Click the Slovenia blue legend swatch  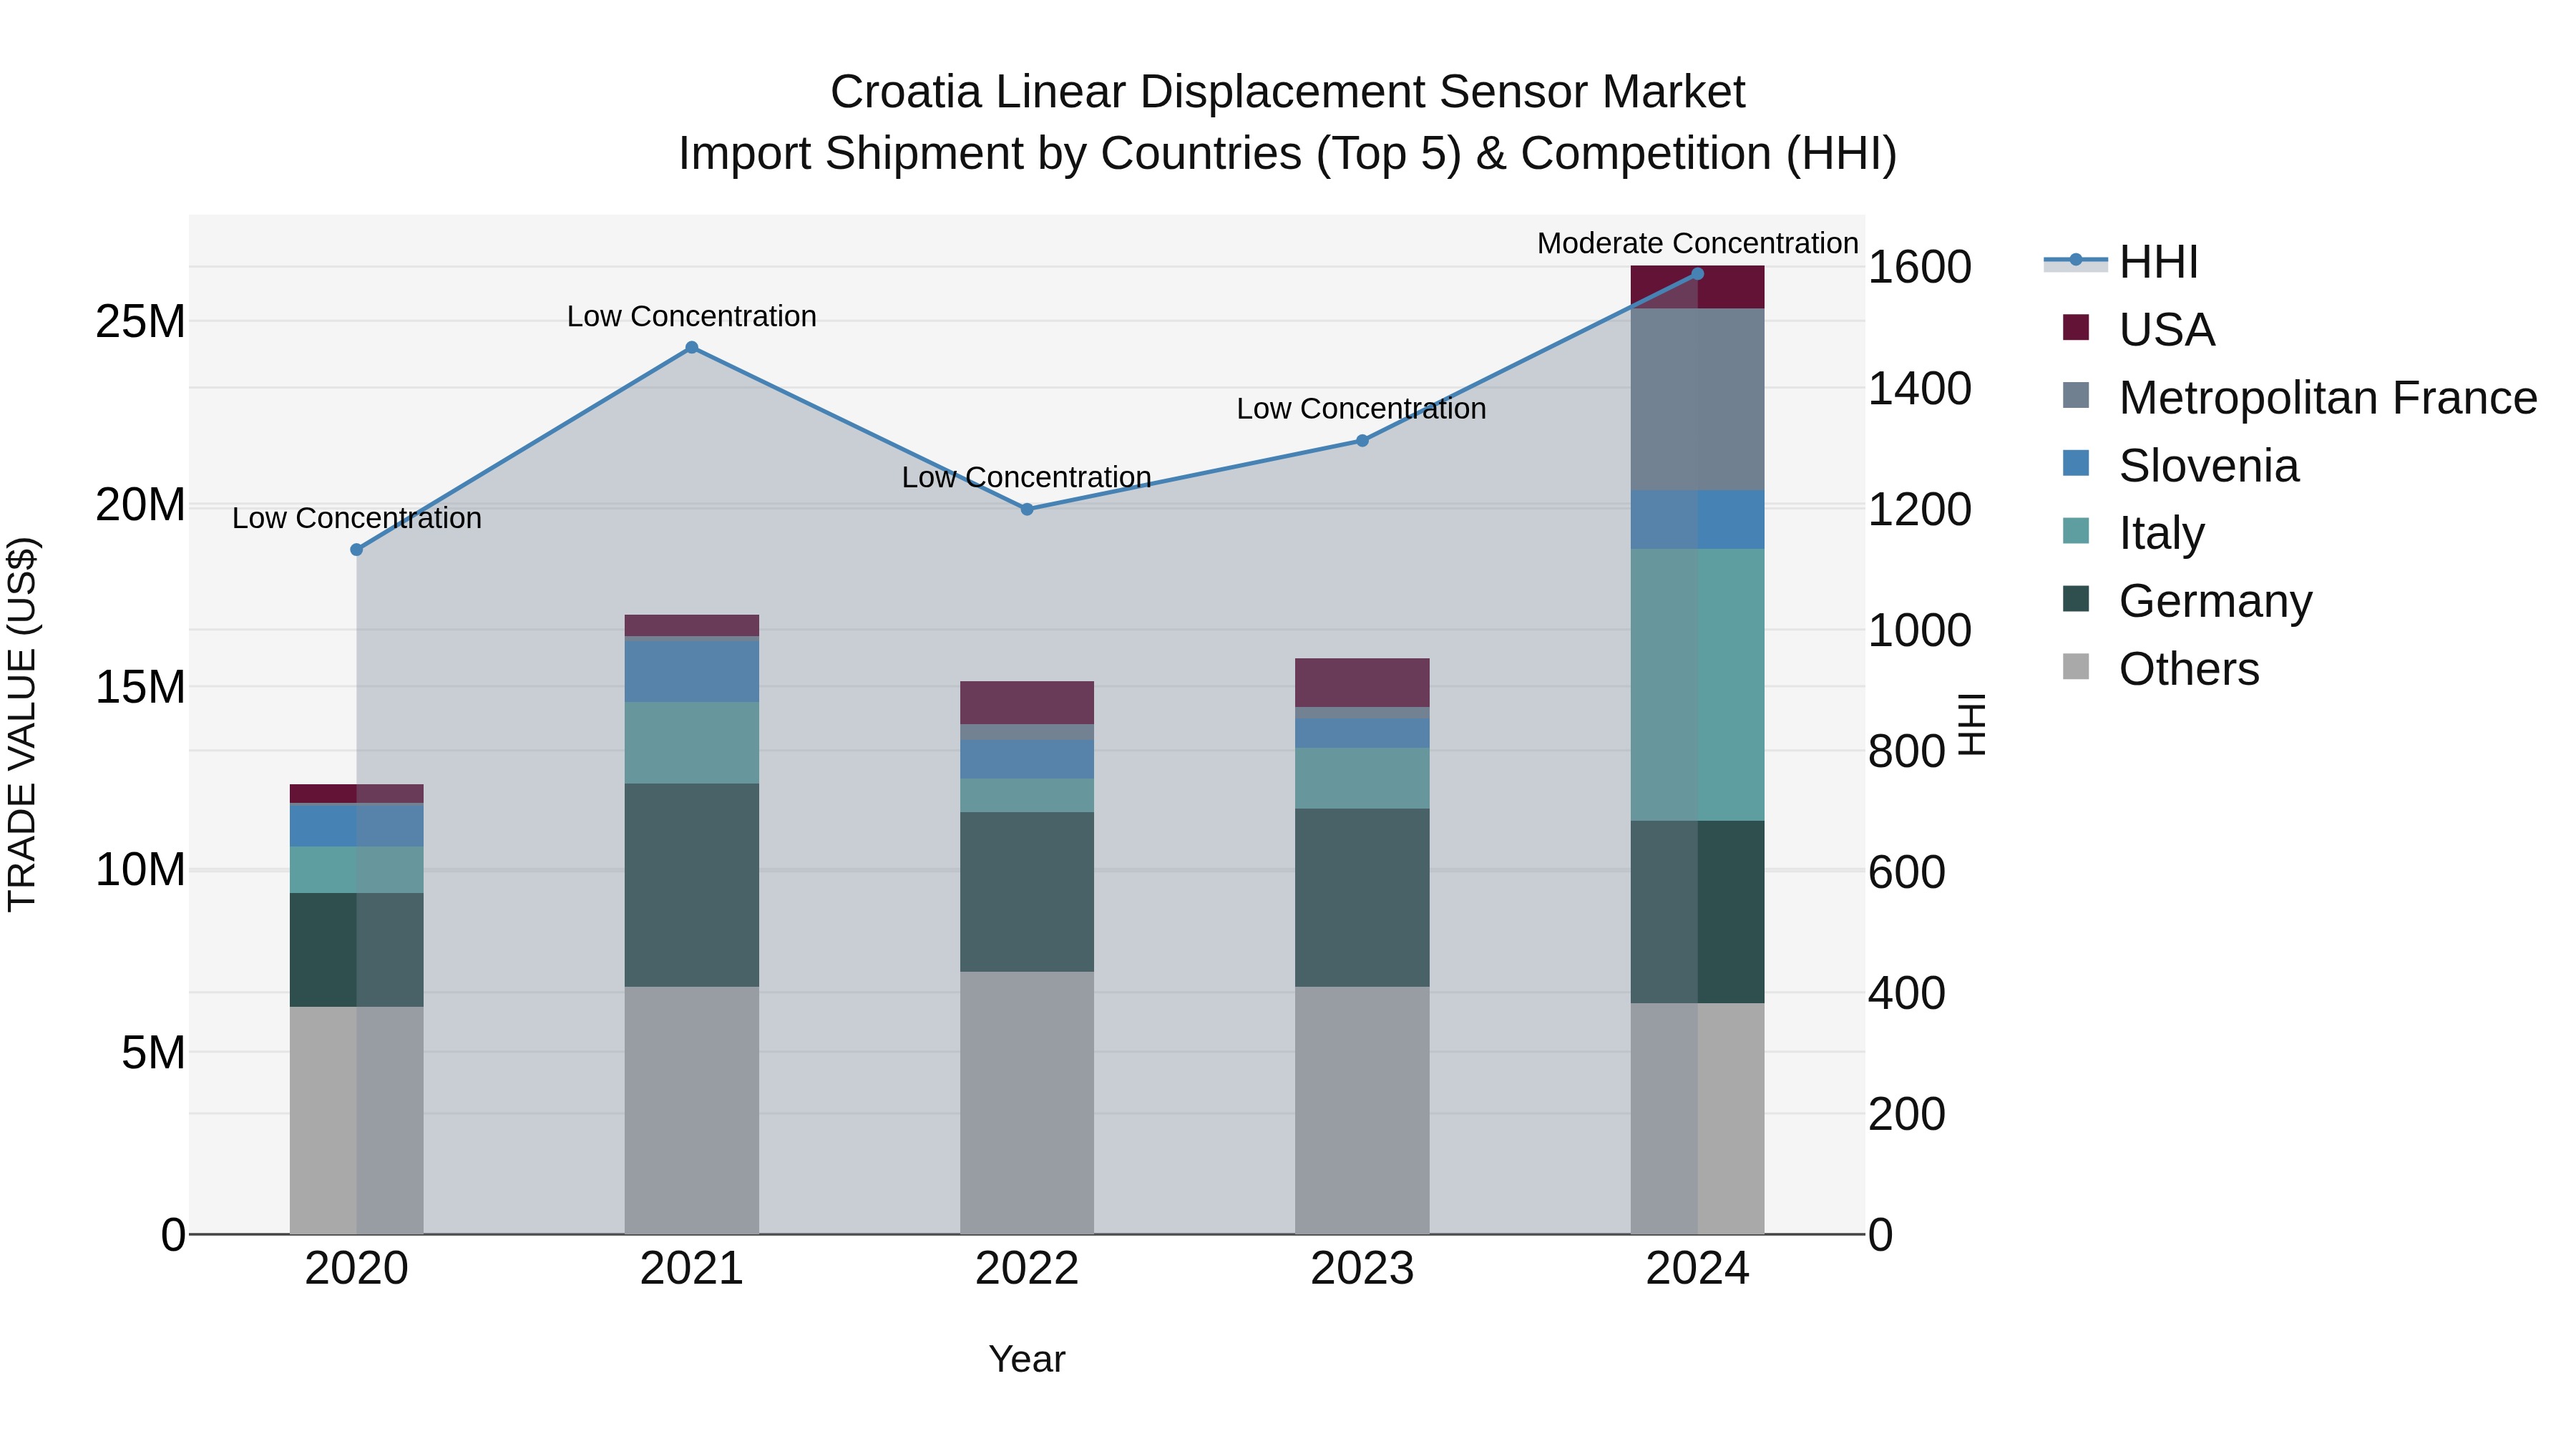click(2076, 463)
